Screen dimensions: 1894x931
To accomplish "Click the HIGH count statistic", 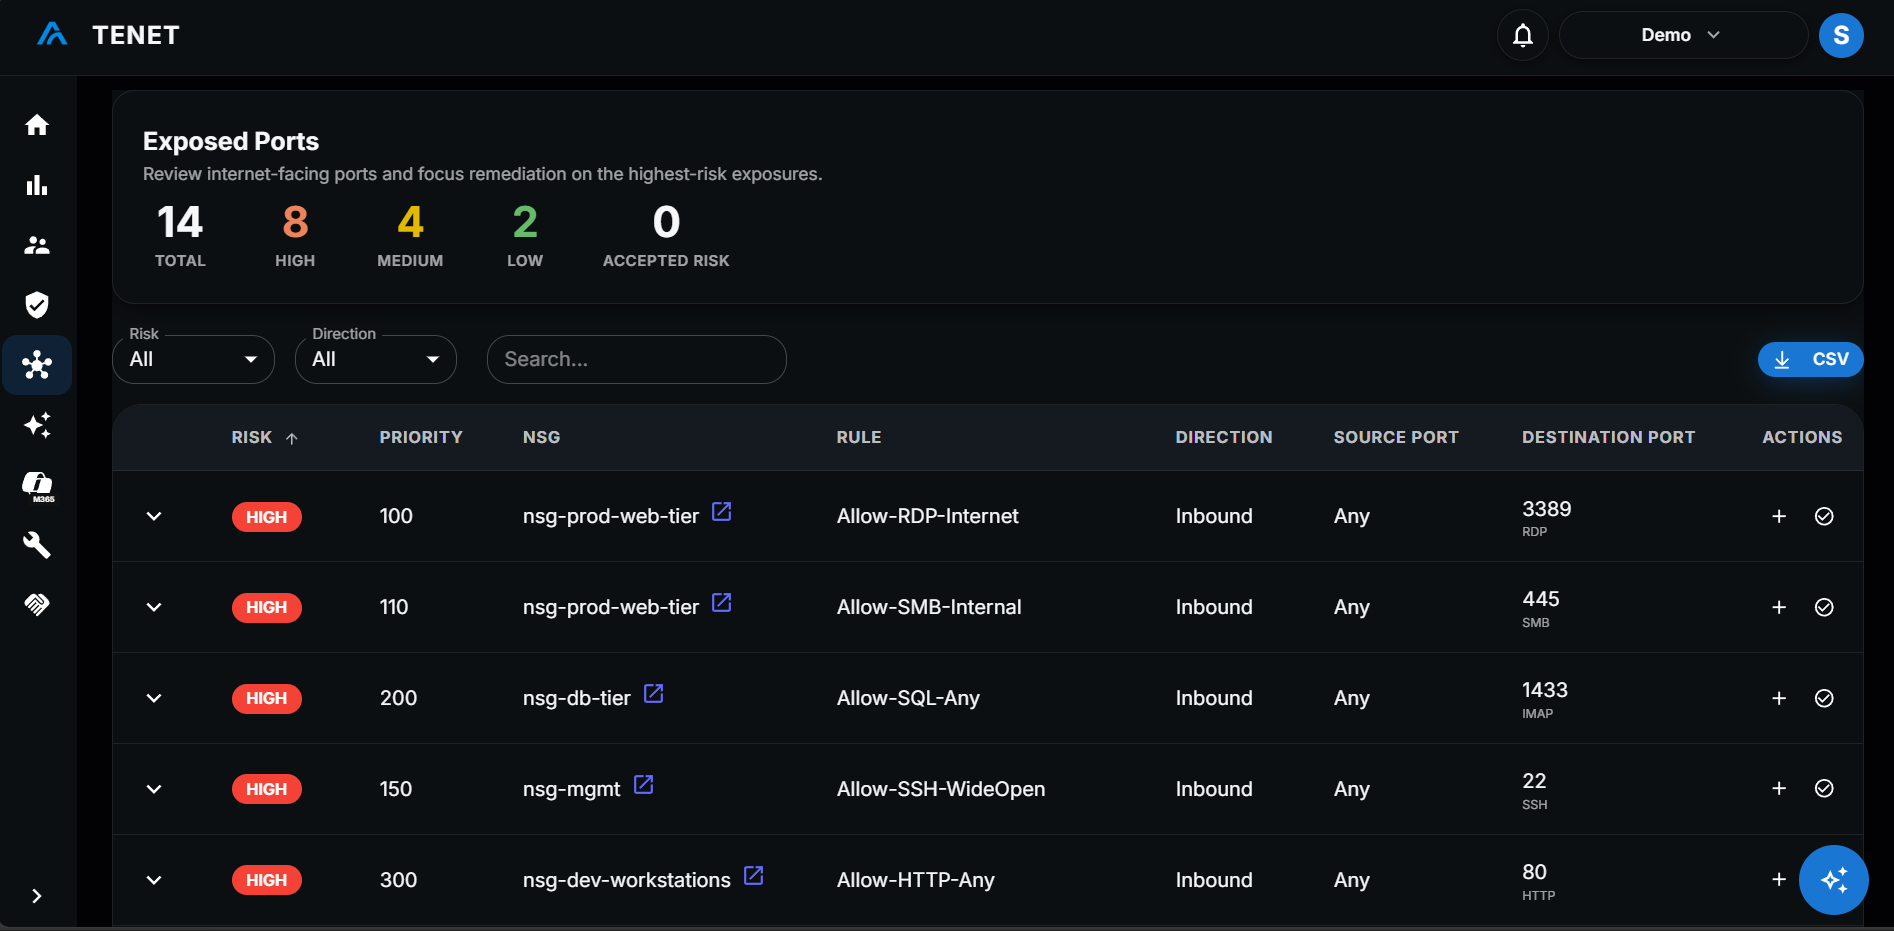I will [295, 236].
